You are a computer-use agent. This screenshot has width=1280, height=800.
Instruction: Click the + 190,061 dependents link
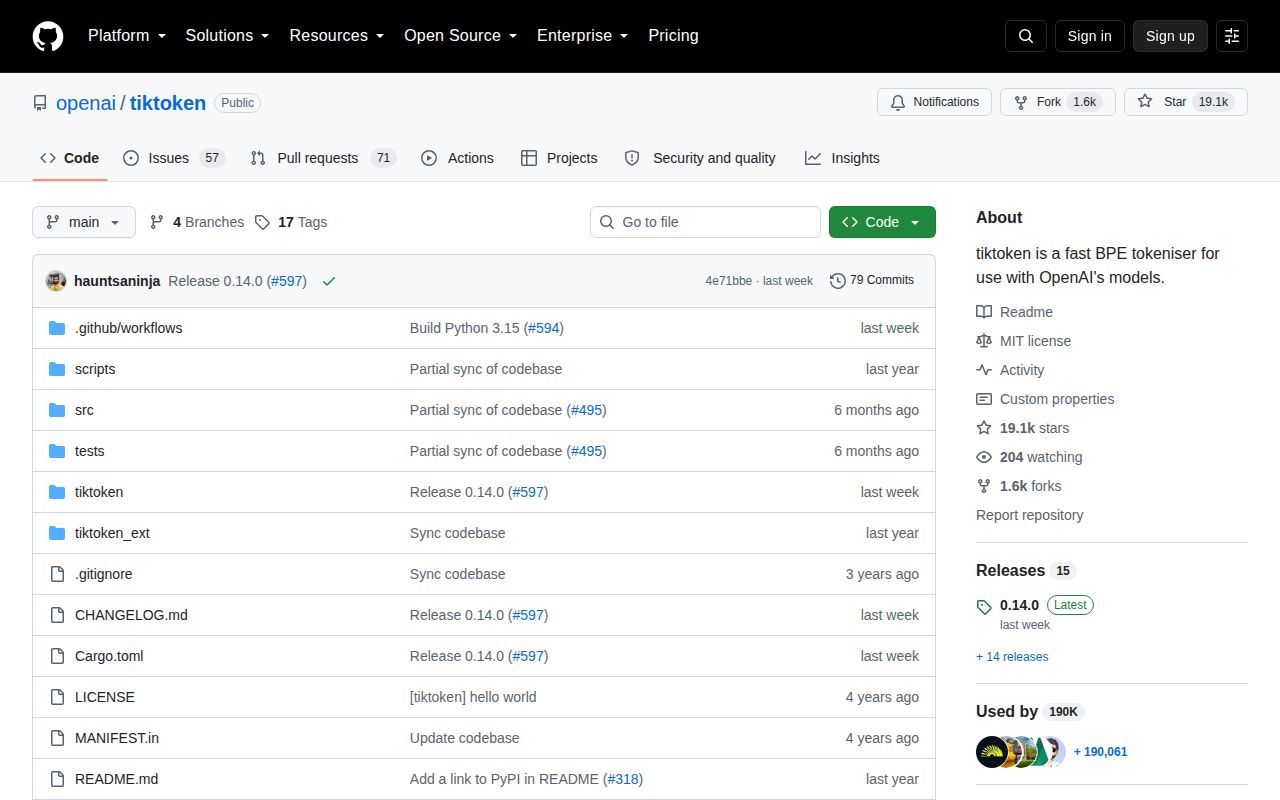(x=1100, y=751)
